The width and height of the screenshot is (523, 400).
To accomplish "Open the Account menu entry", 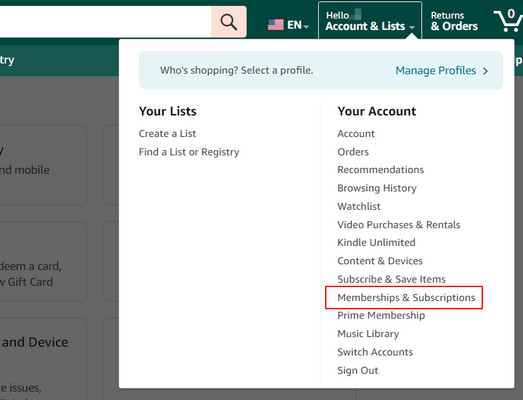I will [356, 133].
